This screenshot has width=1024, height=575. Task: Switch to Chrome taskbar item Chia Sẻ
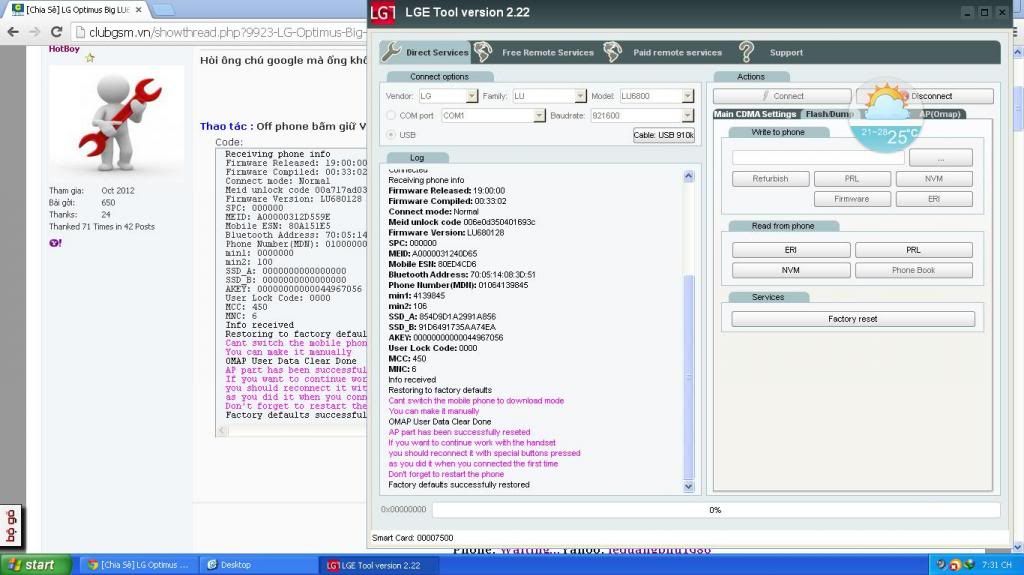coord(138,565)
